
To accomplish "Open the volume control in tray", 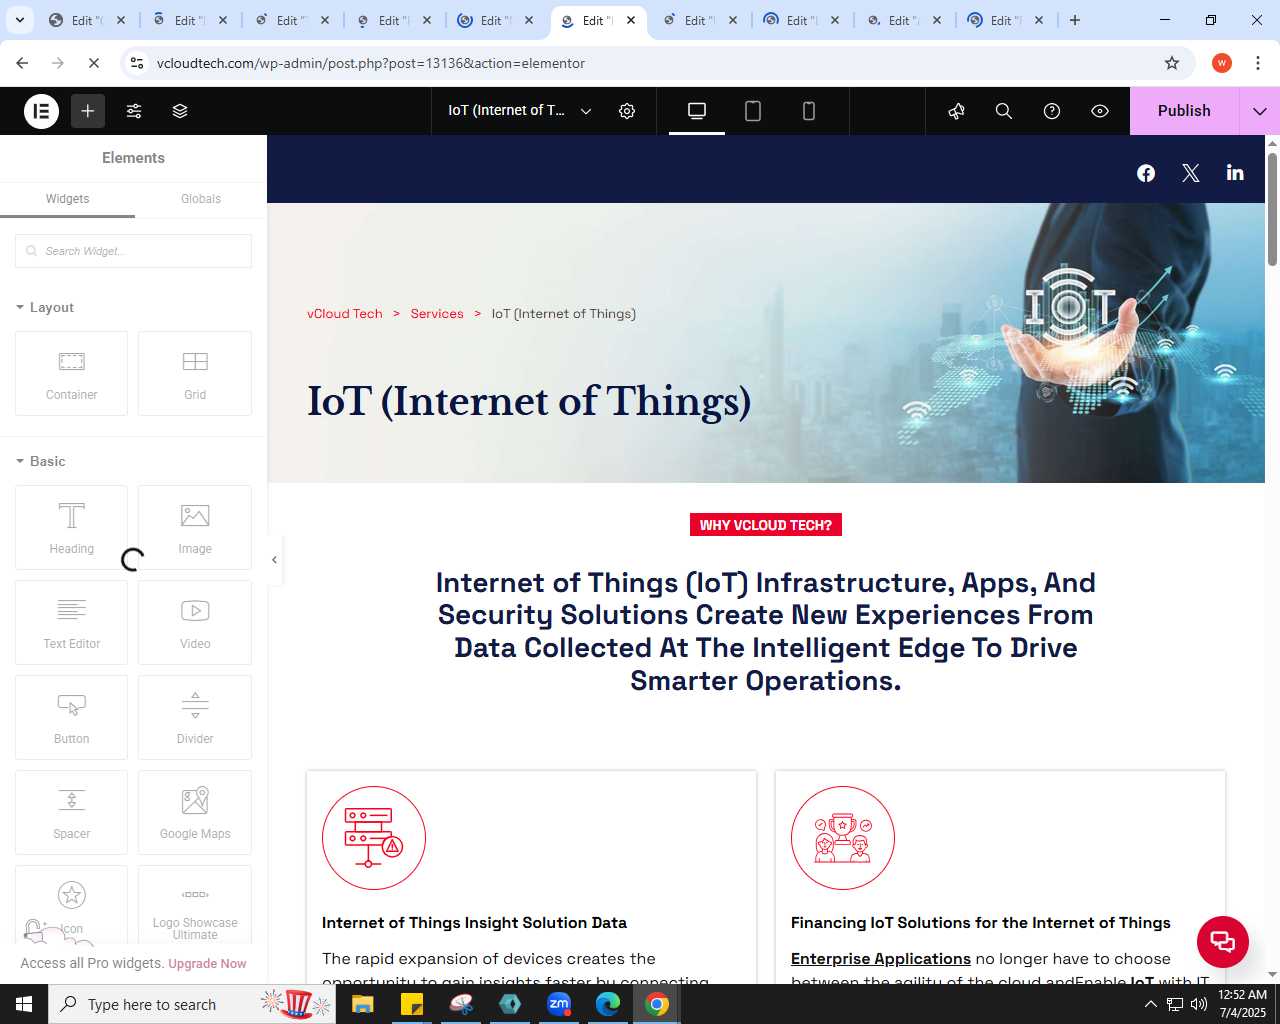I will coord(1199,1004).
